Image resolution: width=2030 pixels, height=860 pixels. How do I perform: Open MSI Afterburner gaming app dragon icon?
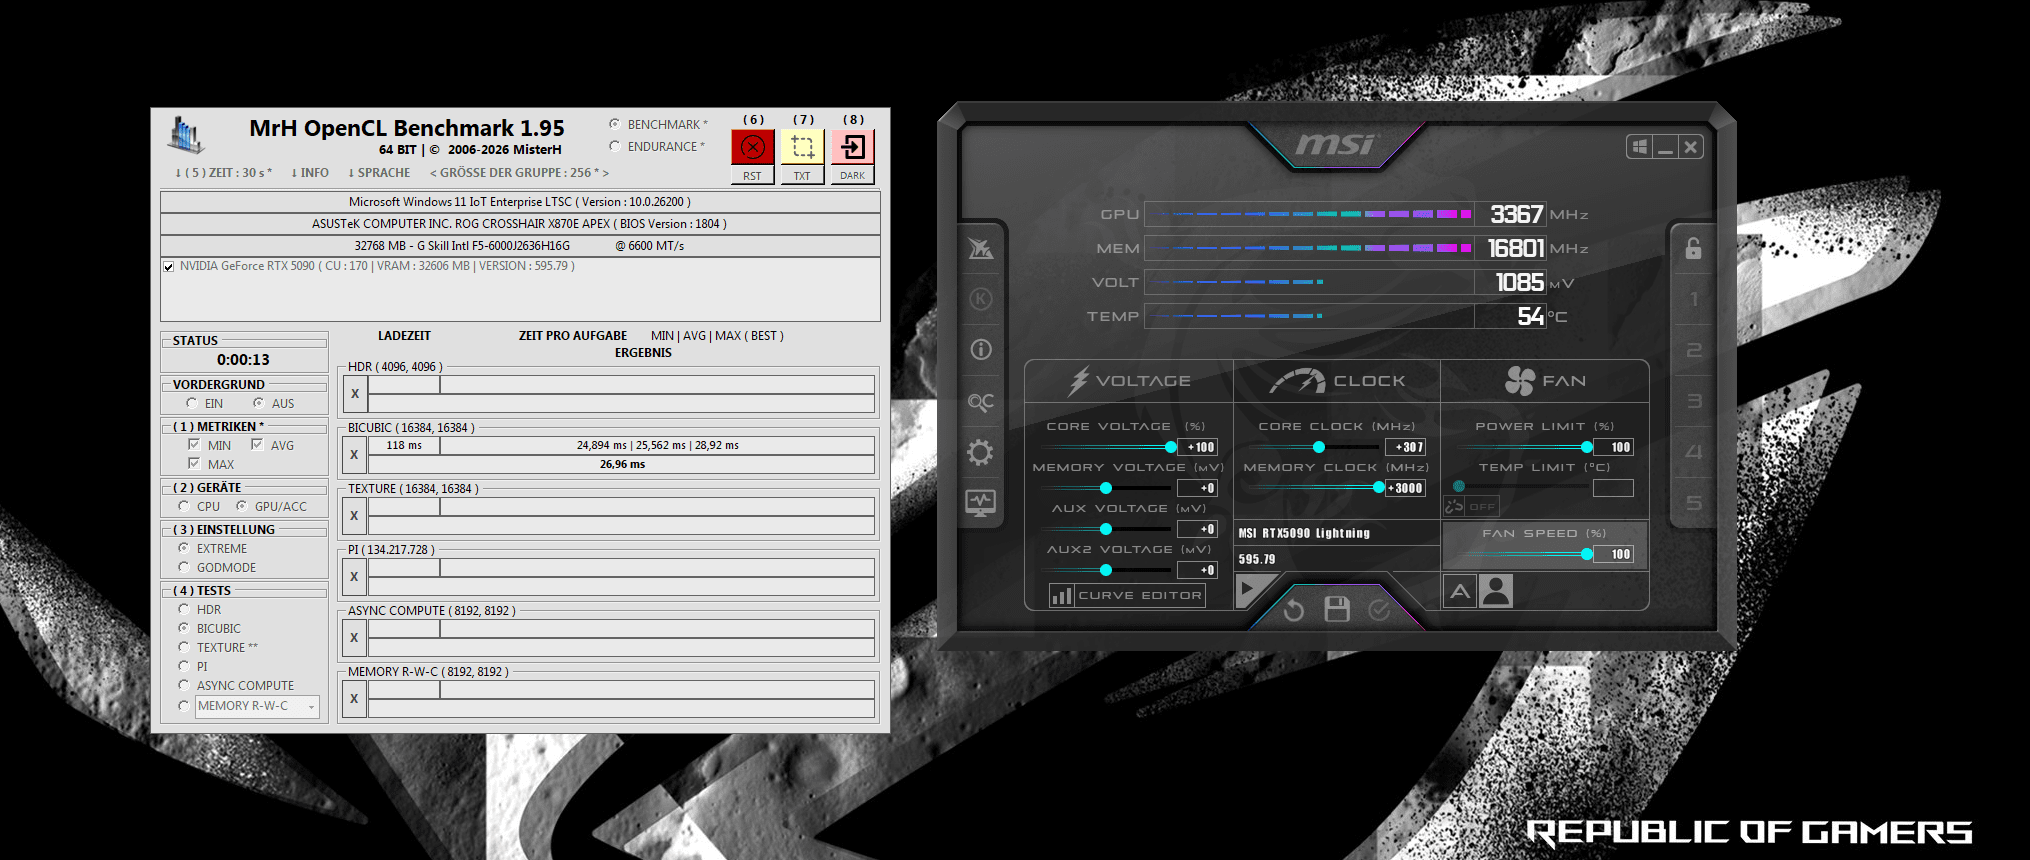click(x=981, y=248)
